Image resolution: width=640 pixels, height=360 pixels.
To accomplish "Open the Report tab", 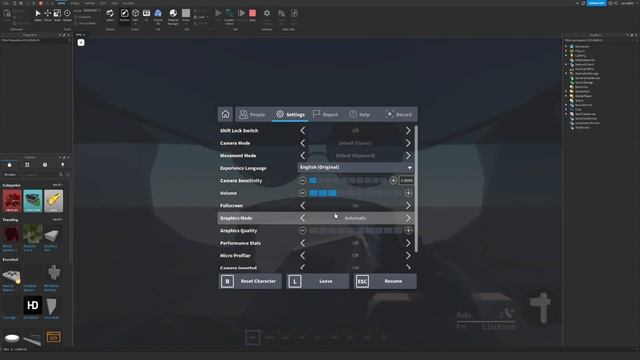I will click(x=325, y=115).
